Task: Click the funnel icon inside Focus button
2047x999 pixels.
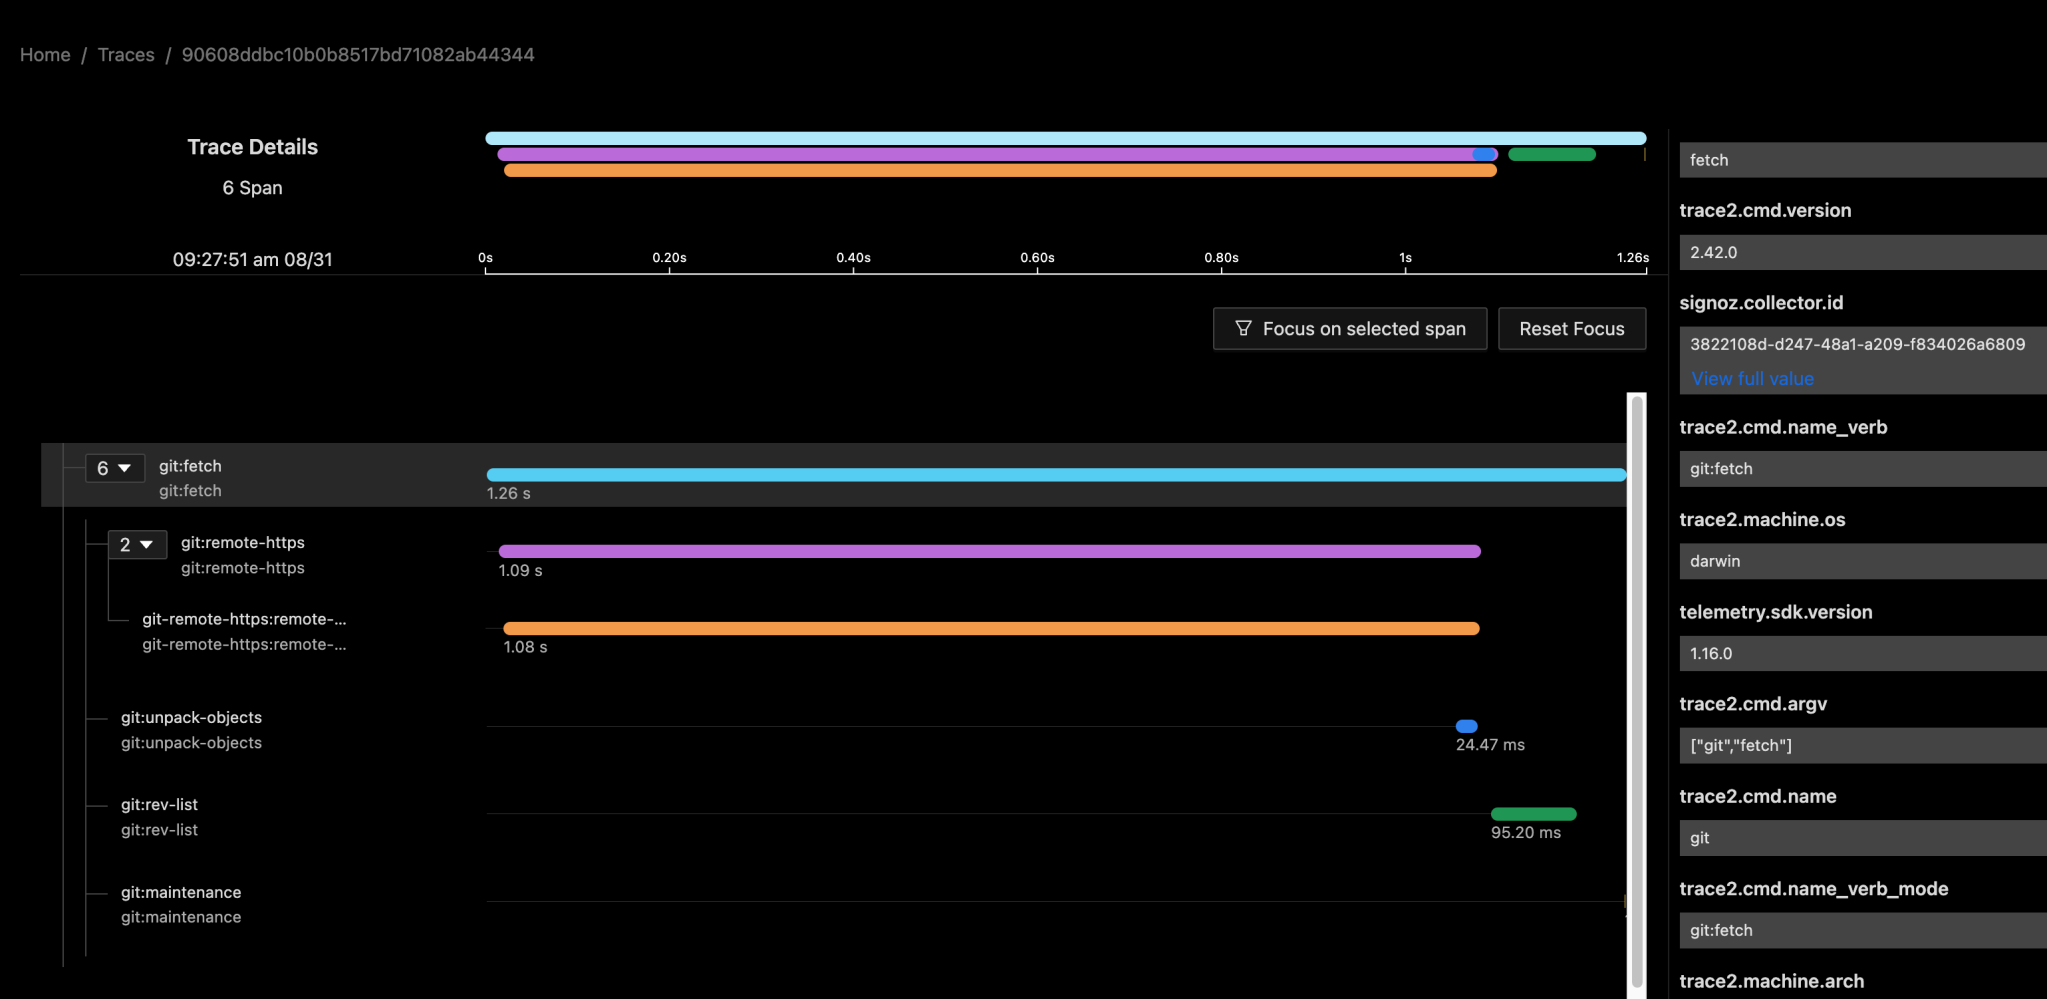Action: (x=1243, y=328)
